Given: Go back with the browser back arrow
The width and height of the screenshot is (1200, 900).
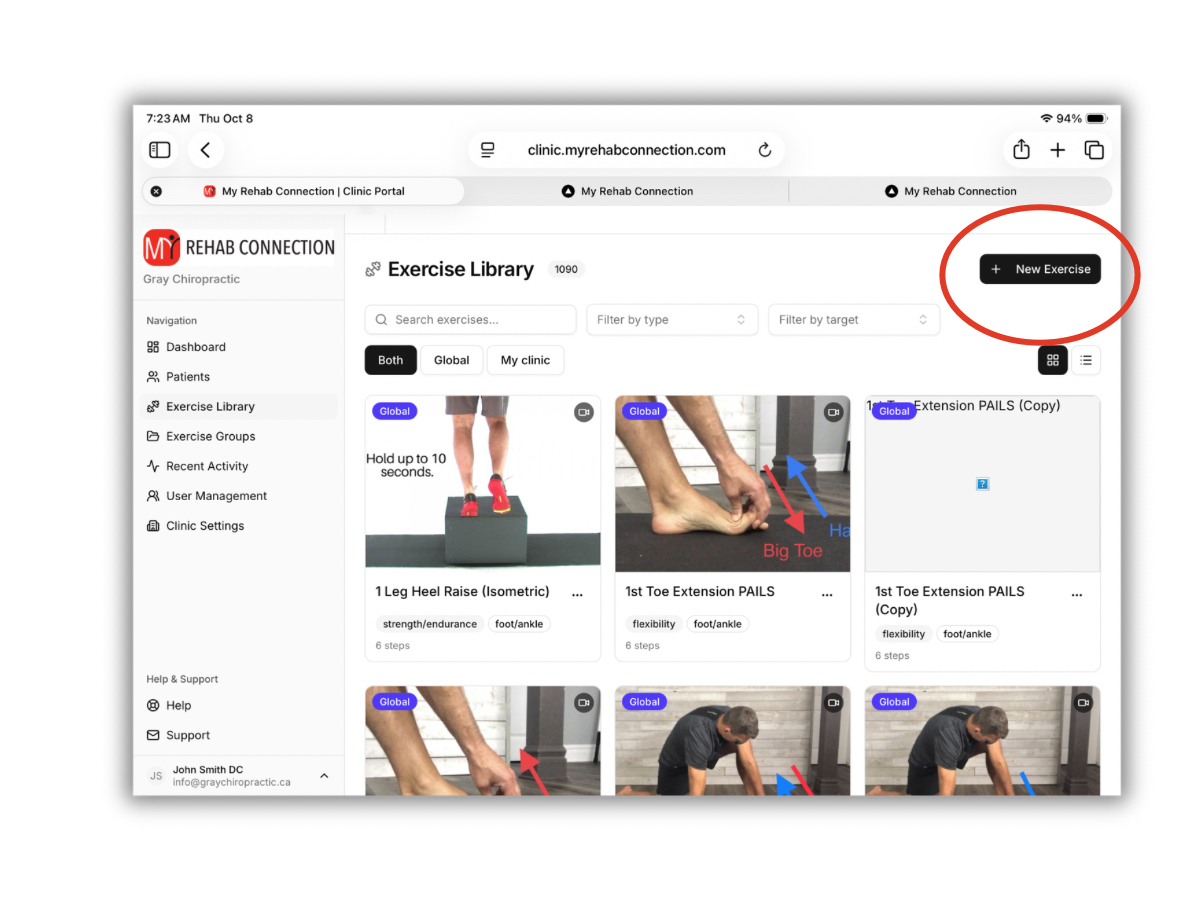Looking at the screenshot, I should 205,150.
